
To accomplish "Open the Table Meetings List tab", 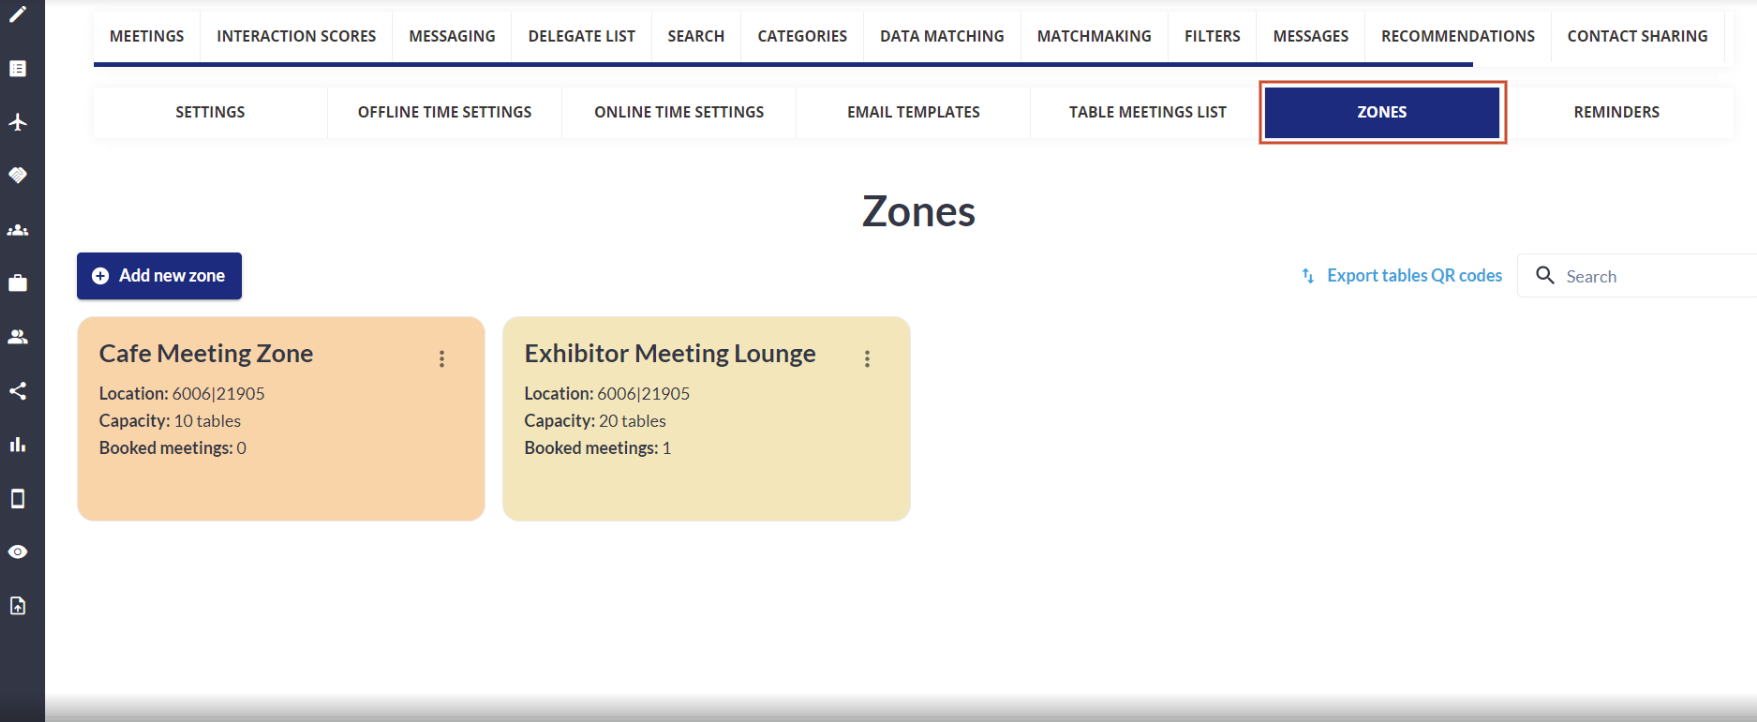I will tap(1147, 112).
